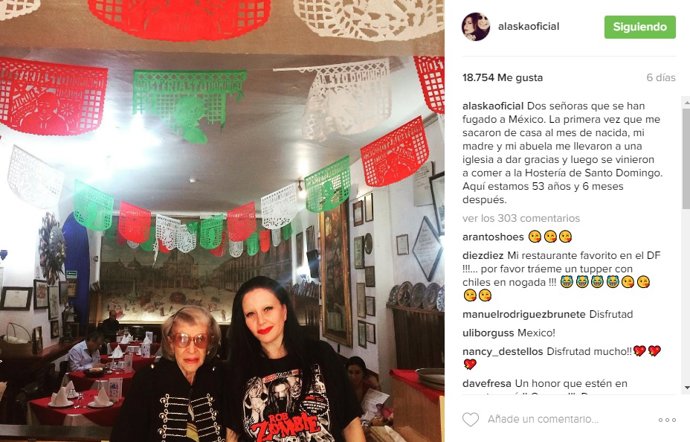This screenshot has height=442, width=690.
Task: Click the alaskaoficial username in header
Action: tap(529, 26)
